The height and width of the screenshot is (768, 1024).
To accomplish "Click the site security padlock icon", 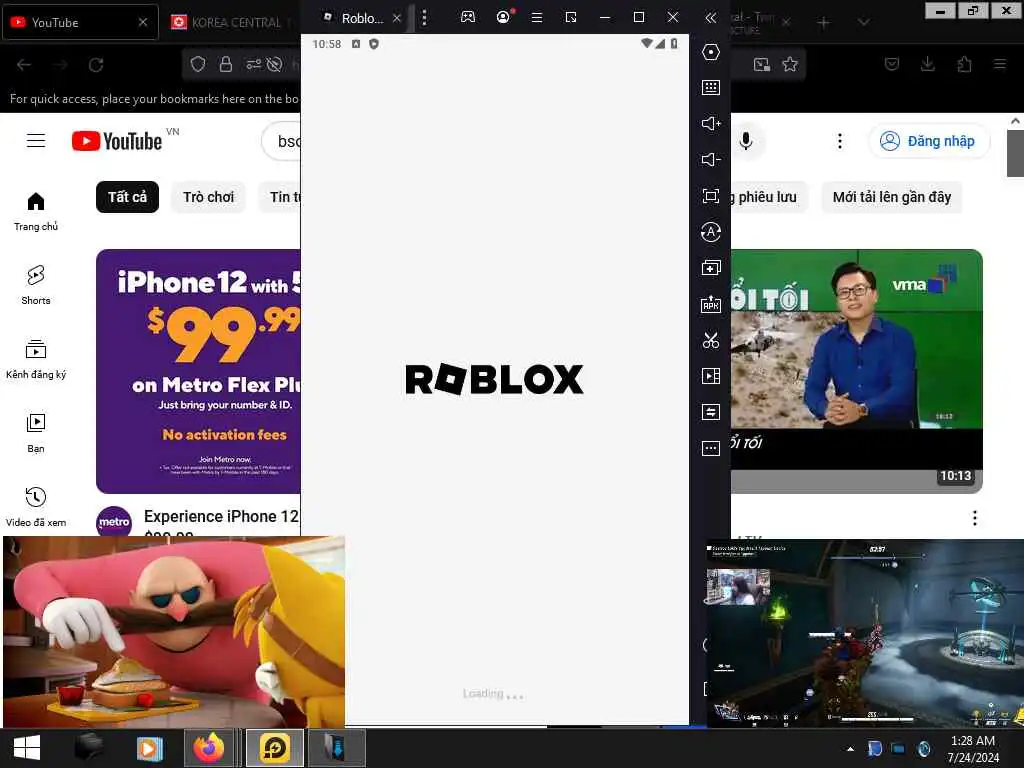I will pos(226,64).
